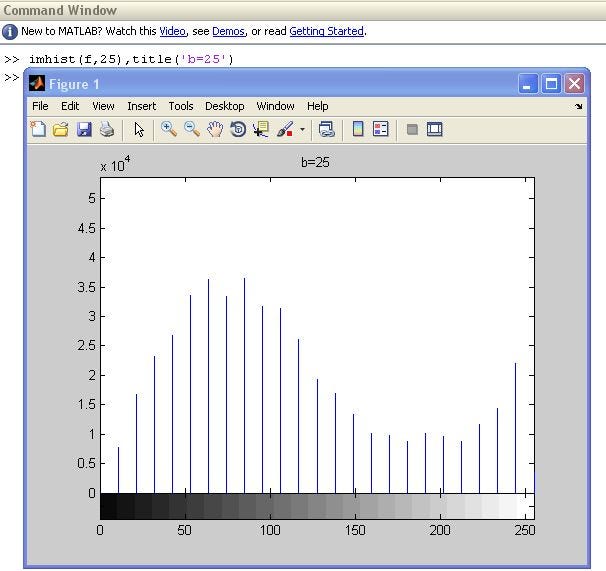Open the Getting Started link
Screen dimensions: 606x571
click(x=327, y=31)
